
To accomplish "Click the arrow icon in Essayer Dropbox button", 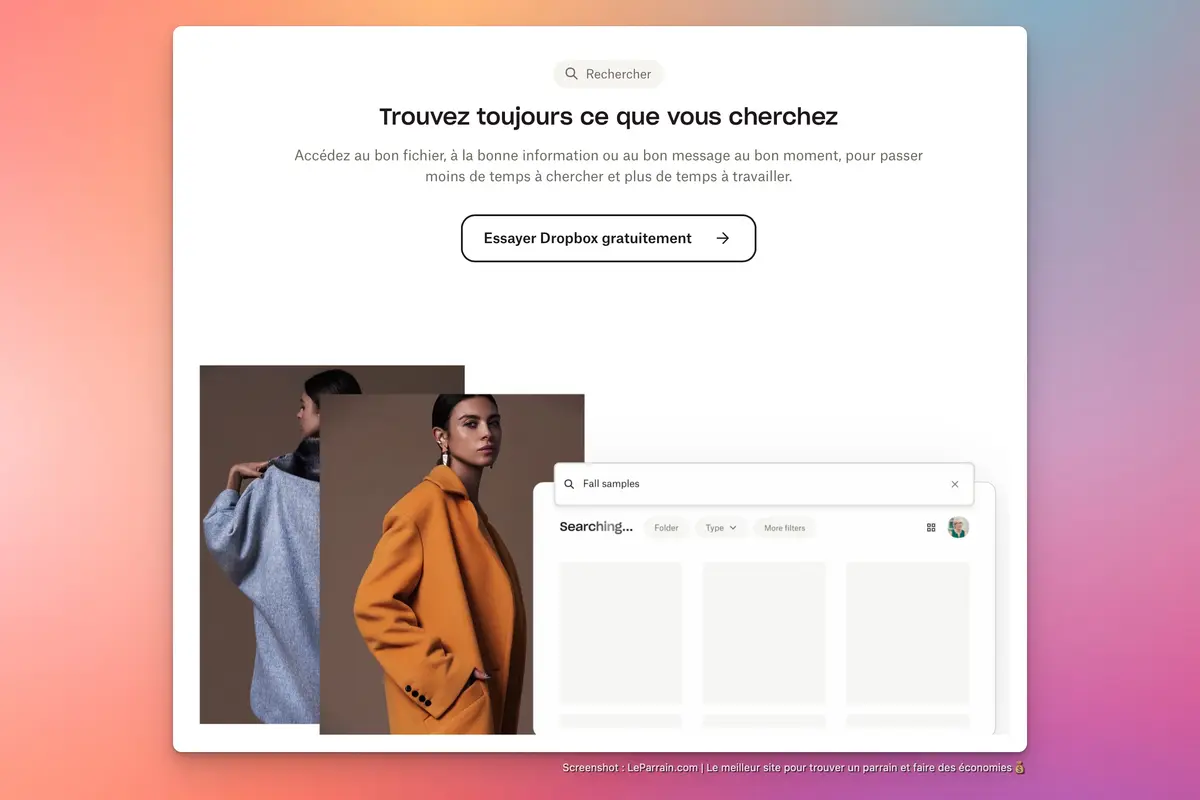I will [723, 238].
